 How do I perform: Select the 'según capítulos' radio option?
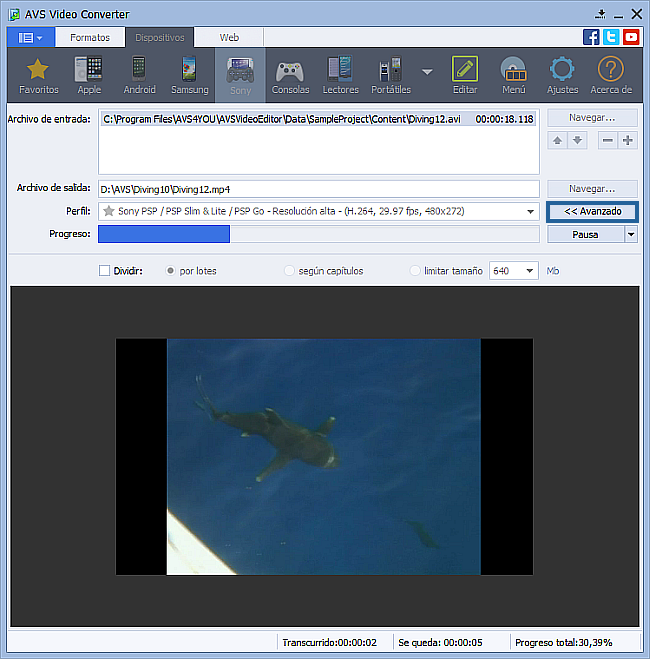(x=290, y=270)
